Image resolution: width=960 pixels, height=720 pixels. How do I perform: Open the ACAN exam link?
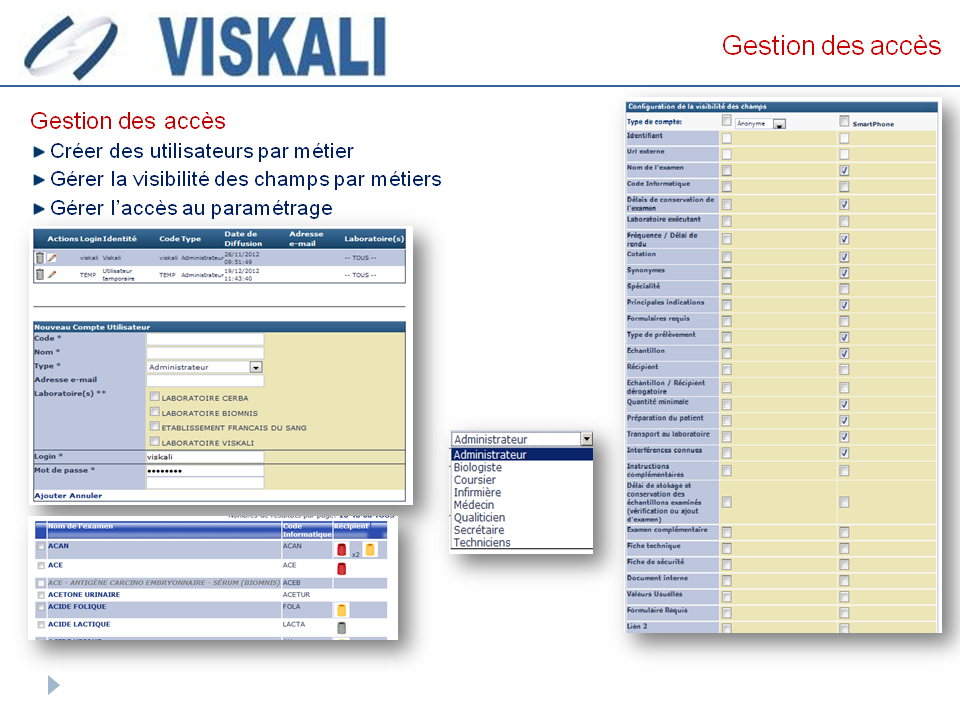58,546
